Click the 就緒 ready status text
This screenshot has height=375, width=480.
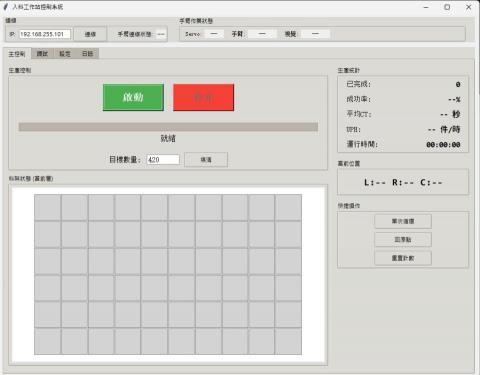168,138
